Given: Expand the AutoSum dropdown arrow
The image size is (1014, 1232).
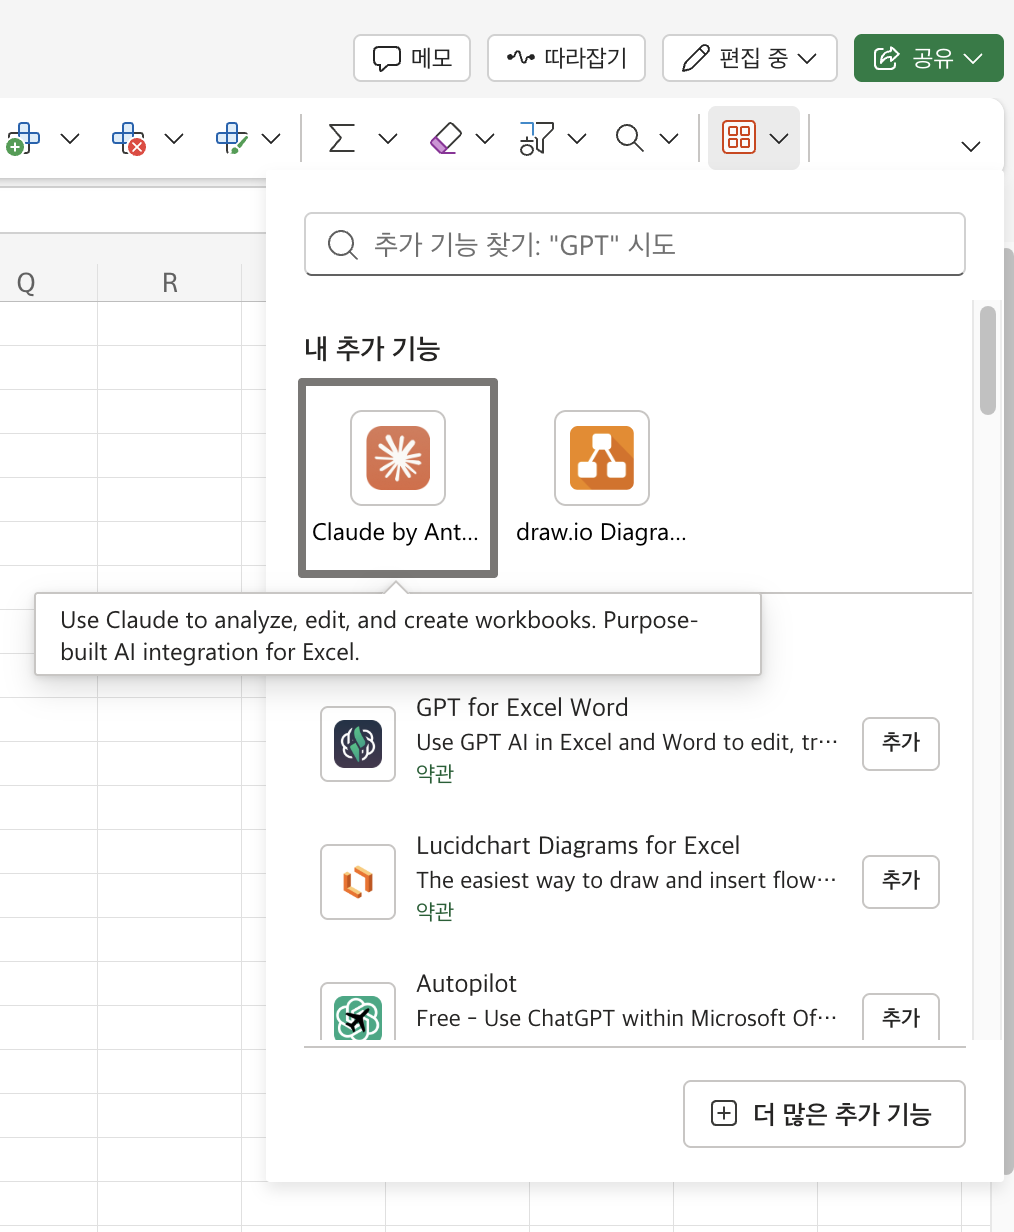Looking at the screenshot, I should 388,138.
